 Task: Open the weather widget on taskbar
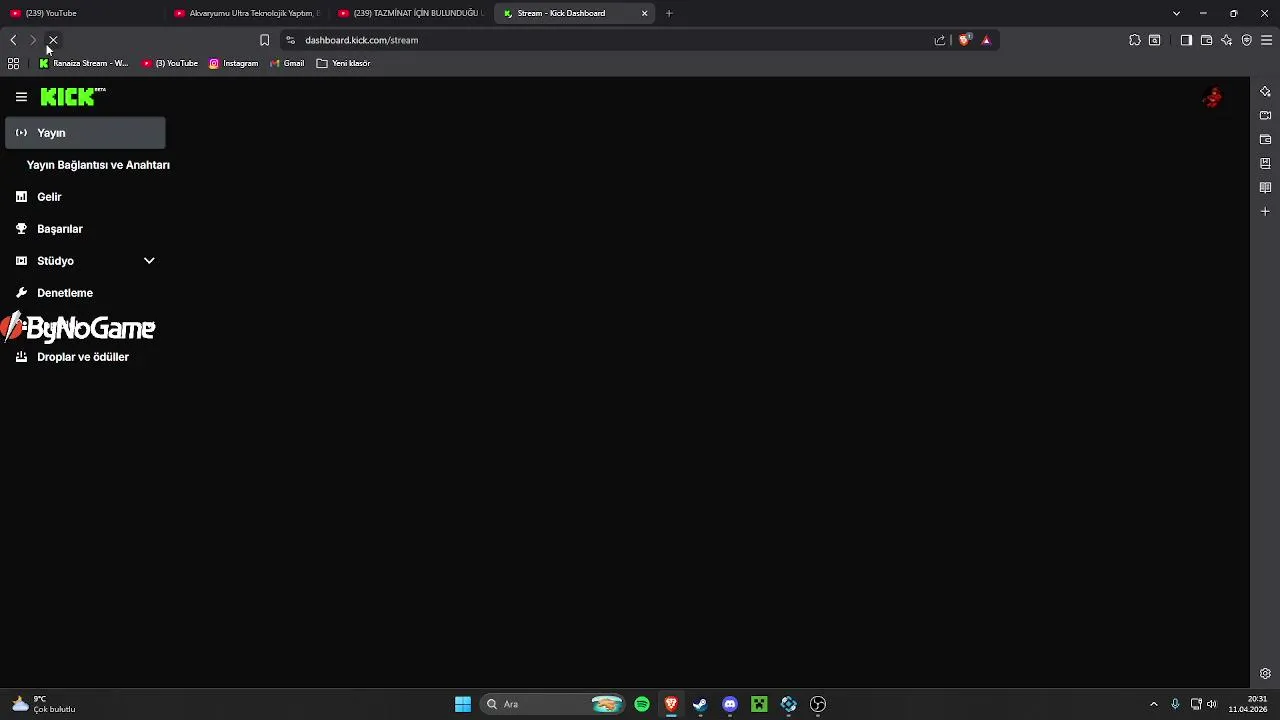(x=44, y=704)
